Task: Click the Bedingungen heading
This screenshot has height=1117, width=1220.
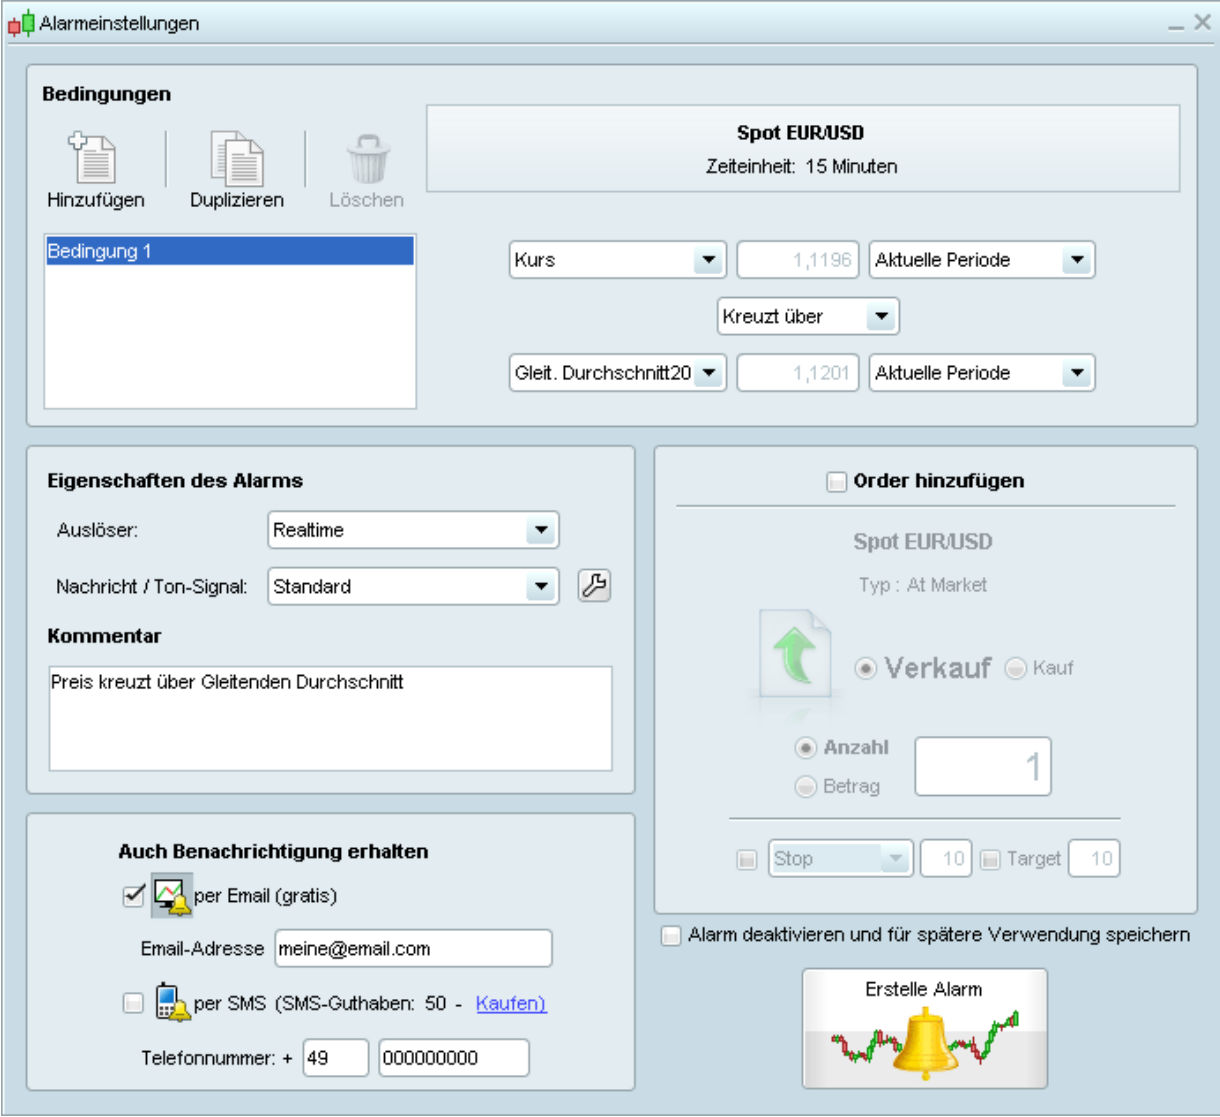Action: 107,94
